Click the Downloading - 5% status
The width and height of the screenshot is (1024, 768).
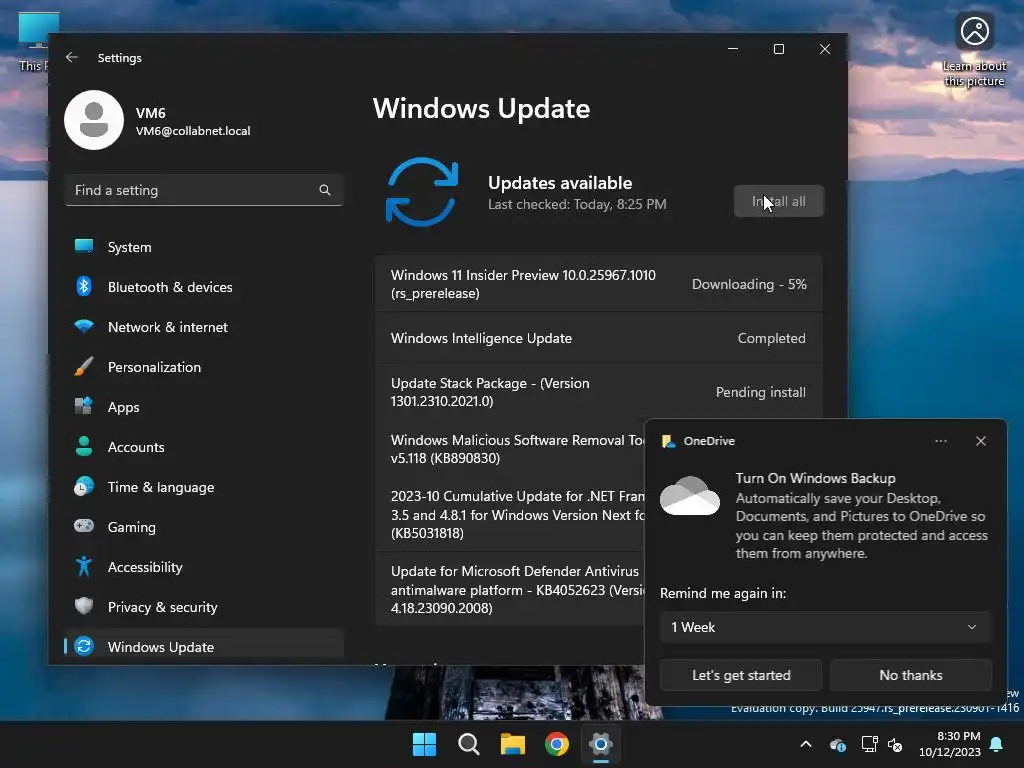[749, 284]
